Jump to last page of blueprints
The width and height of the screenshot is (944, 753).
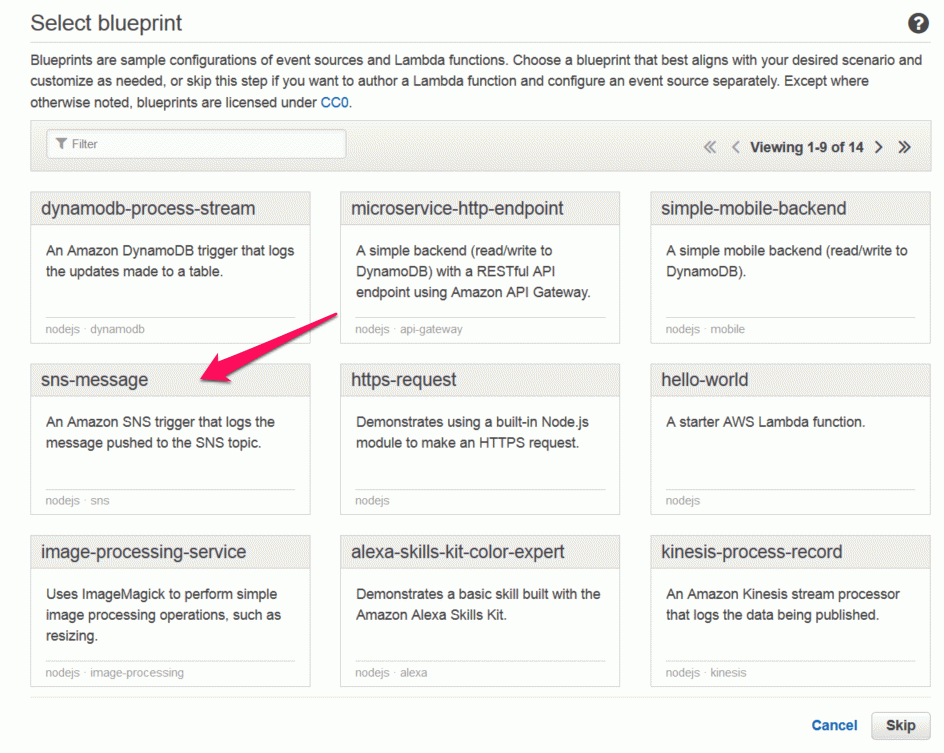point(904,147)
